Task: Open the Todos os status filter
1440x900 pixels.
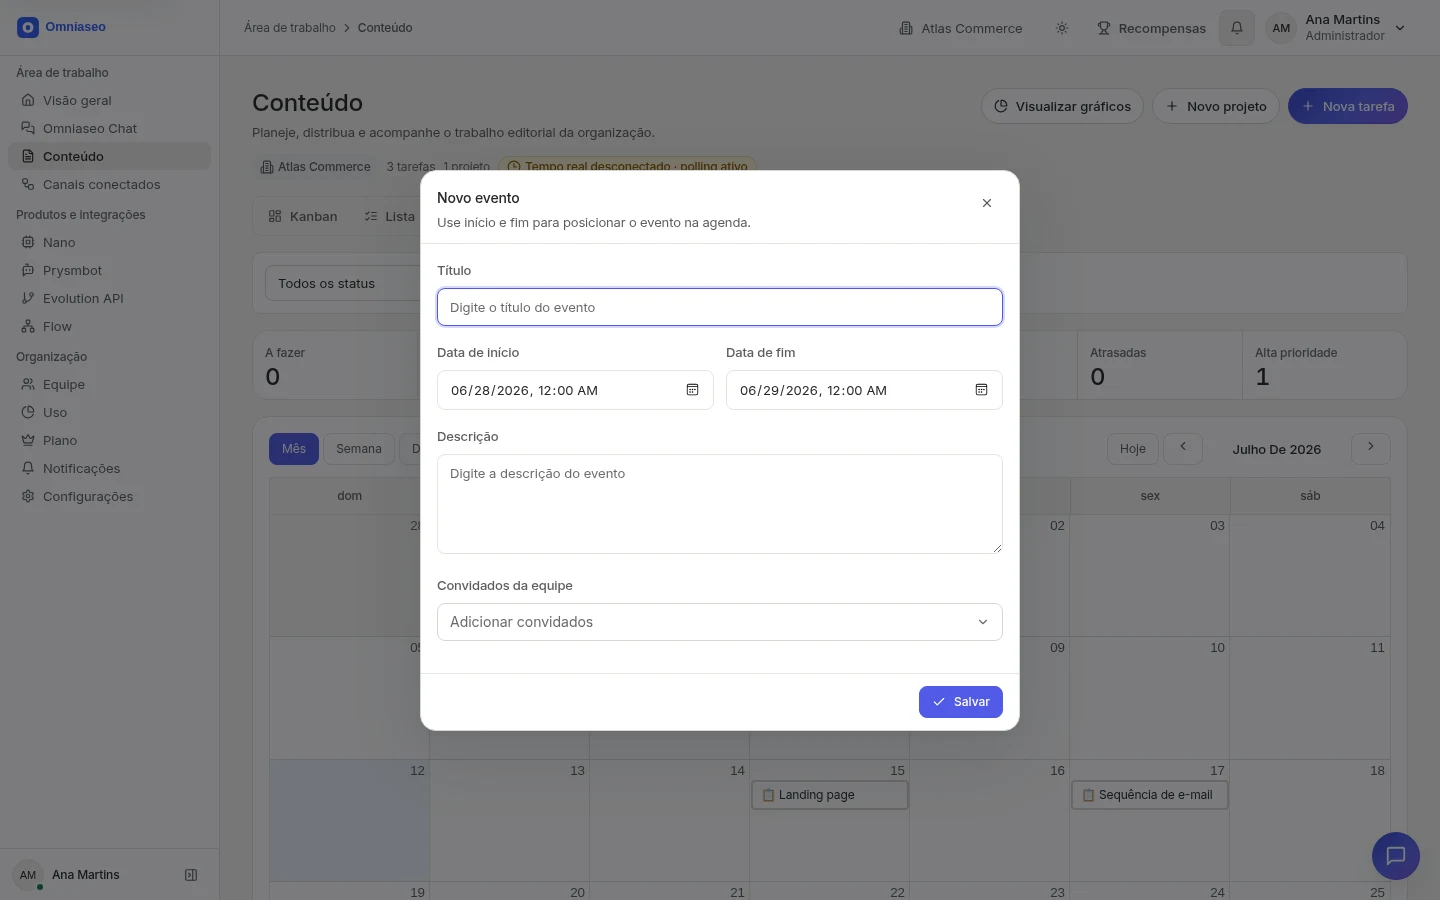Action: pos(342,284)
